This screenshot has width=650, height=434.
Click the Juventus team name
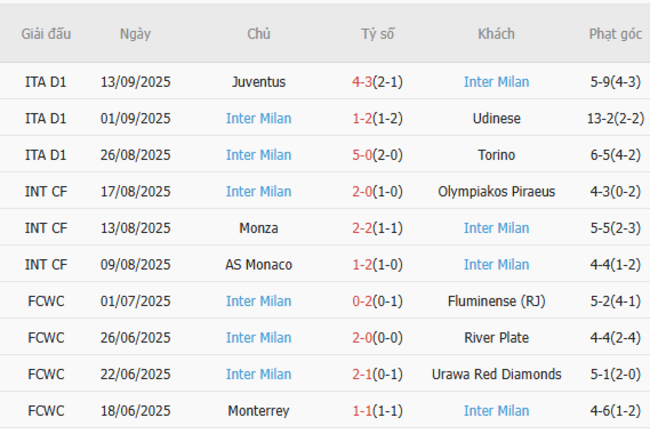(259, 82)
